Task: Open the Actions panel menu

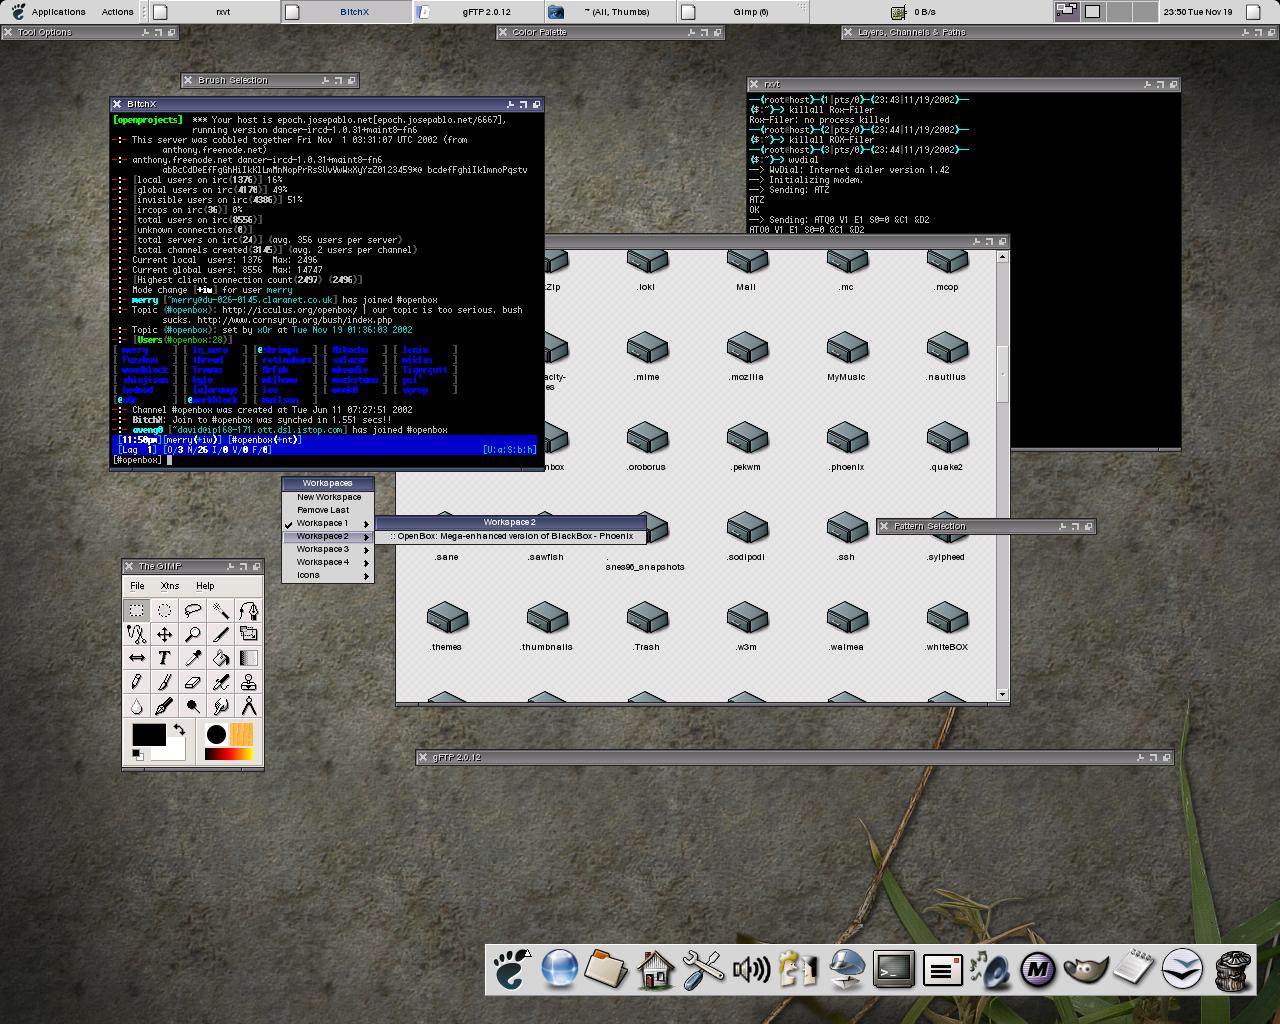Action: (x=118, y=12)
